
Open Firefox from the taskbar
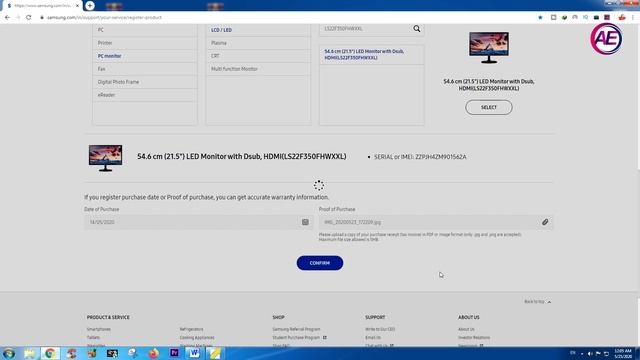point(153,353)
